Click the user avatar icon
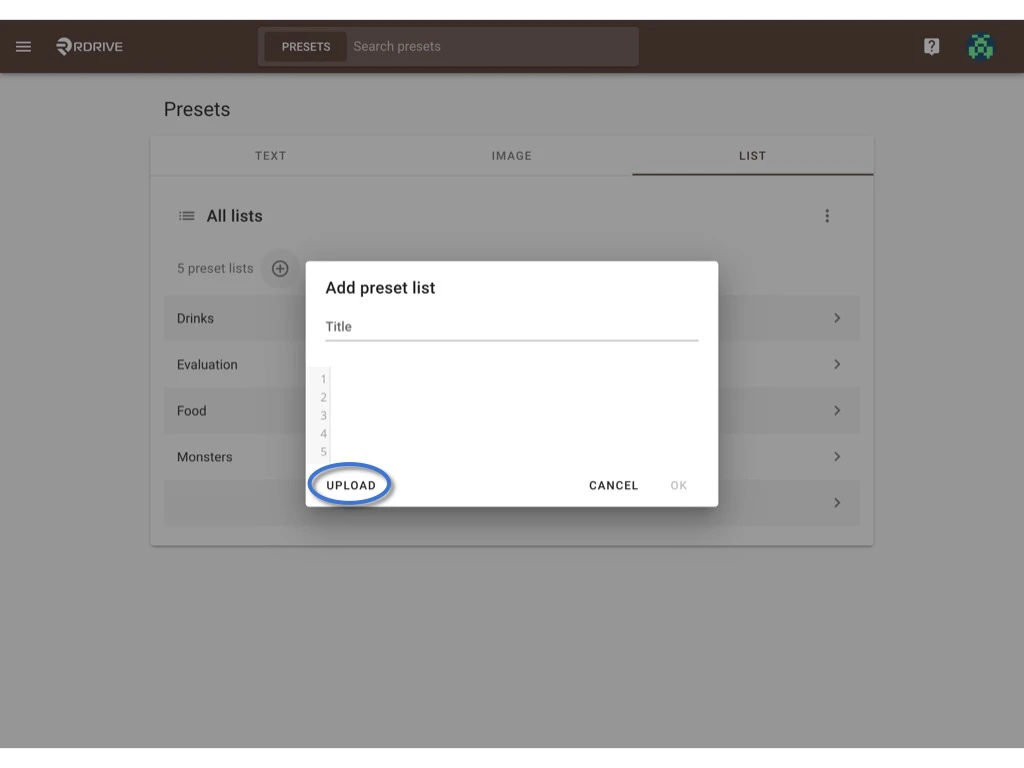 [x=981, y=46]
